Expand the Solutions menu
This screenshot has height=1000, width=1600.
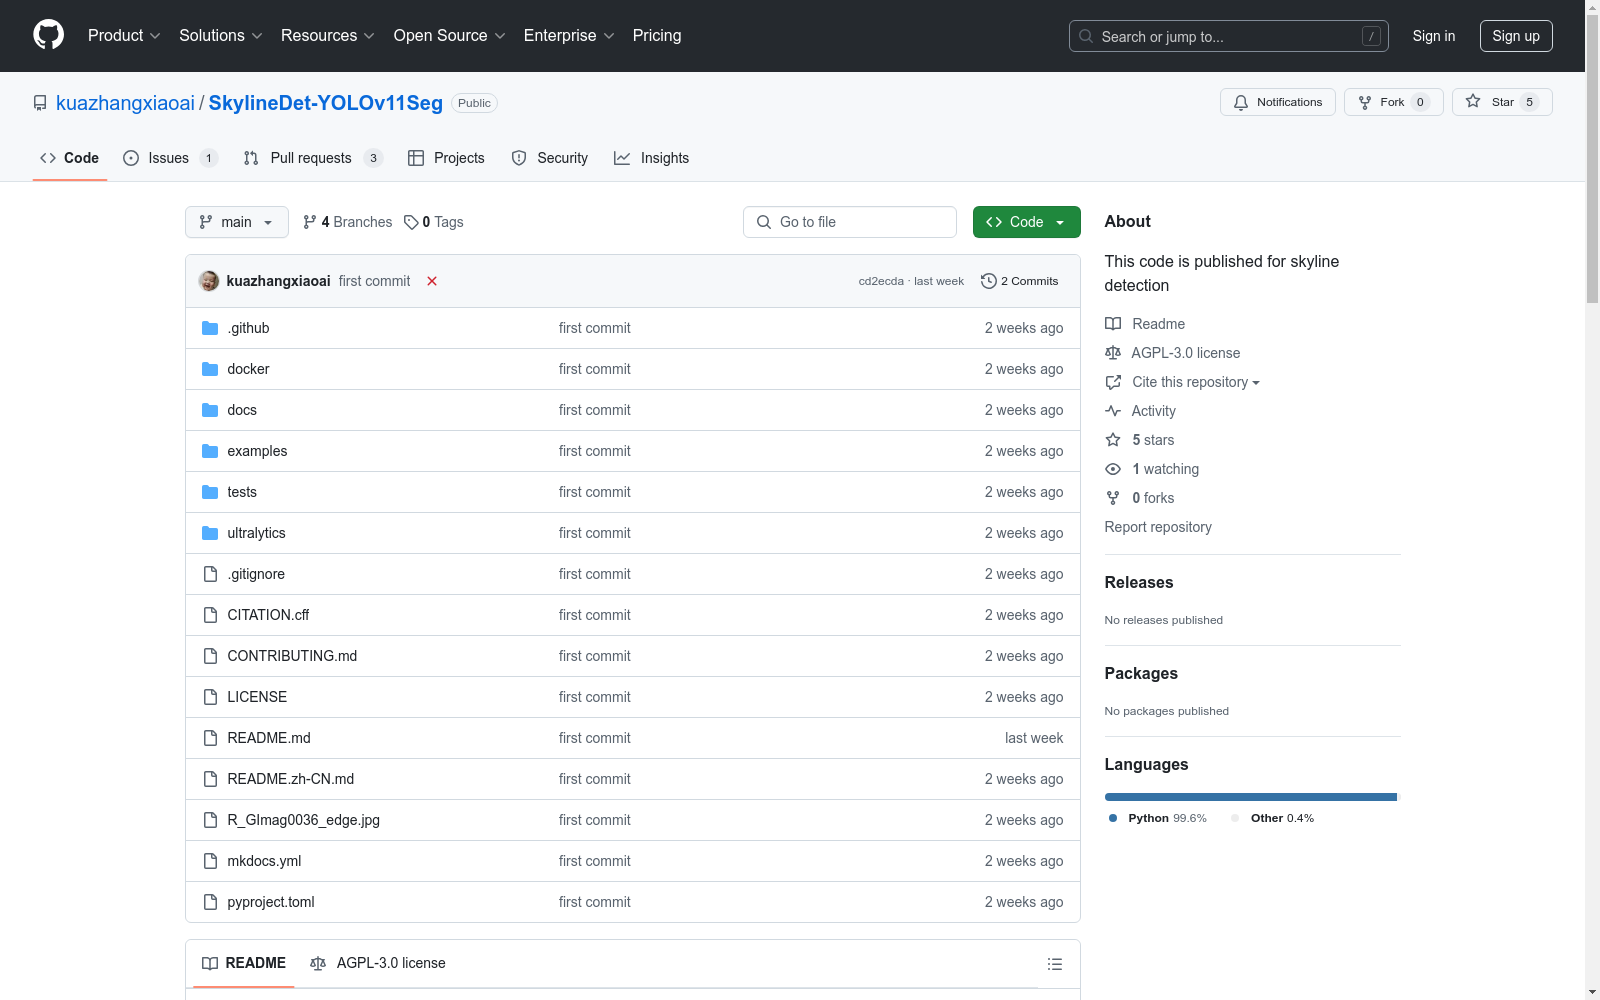[x=221, y=35]
